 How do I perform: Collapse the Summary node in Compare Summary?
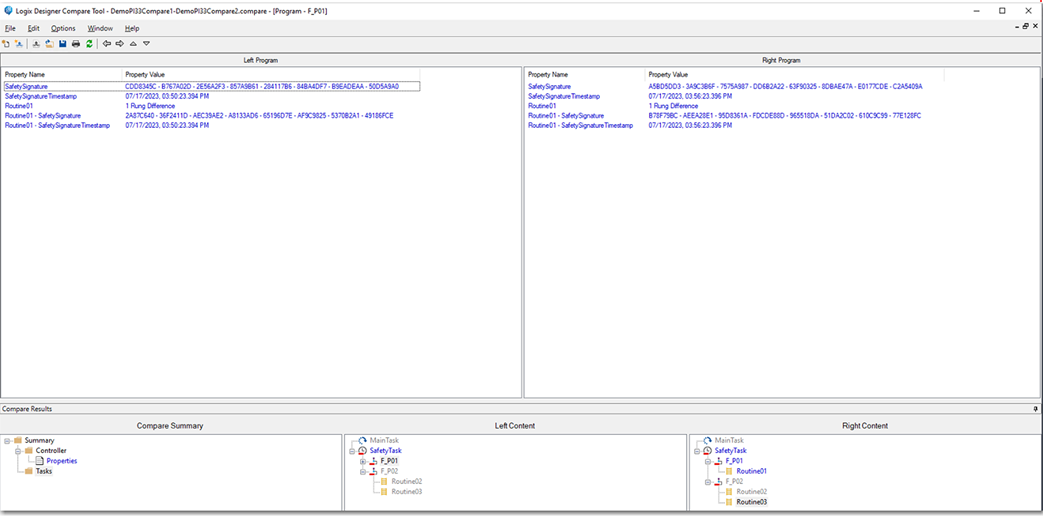(x=7, y=441)
